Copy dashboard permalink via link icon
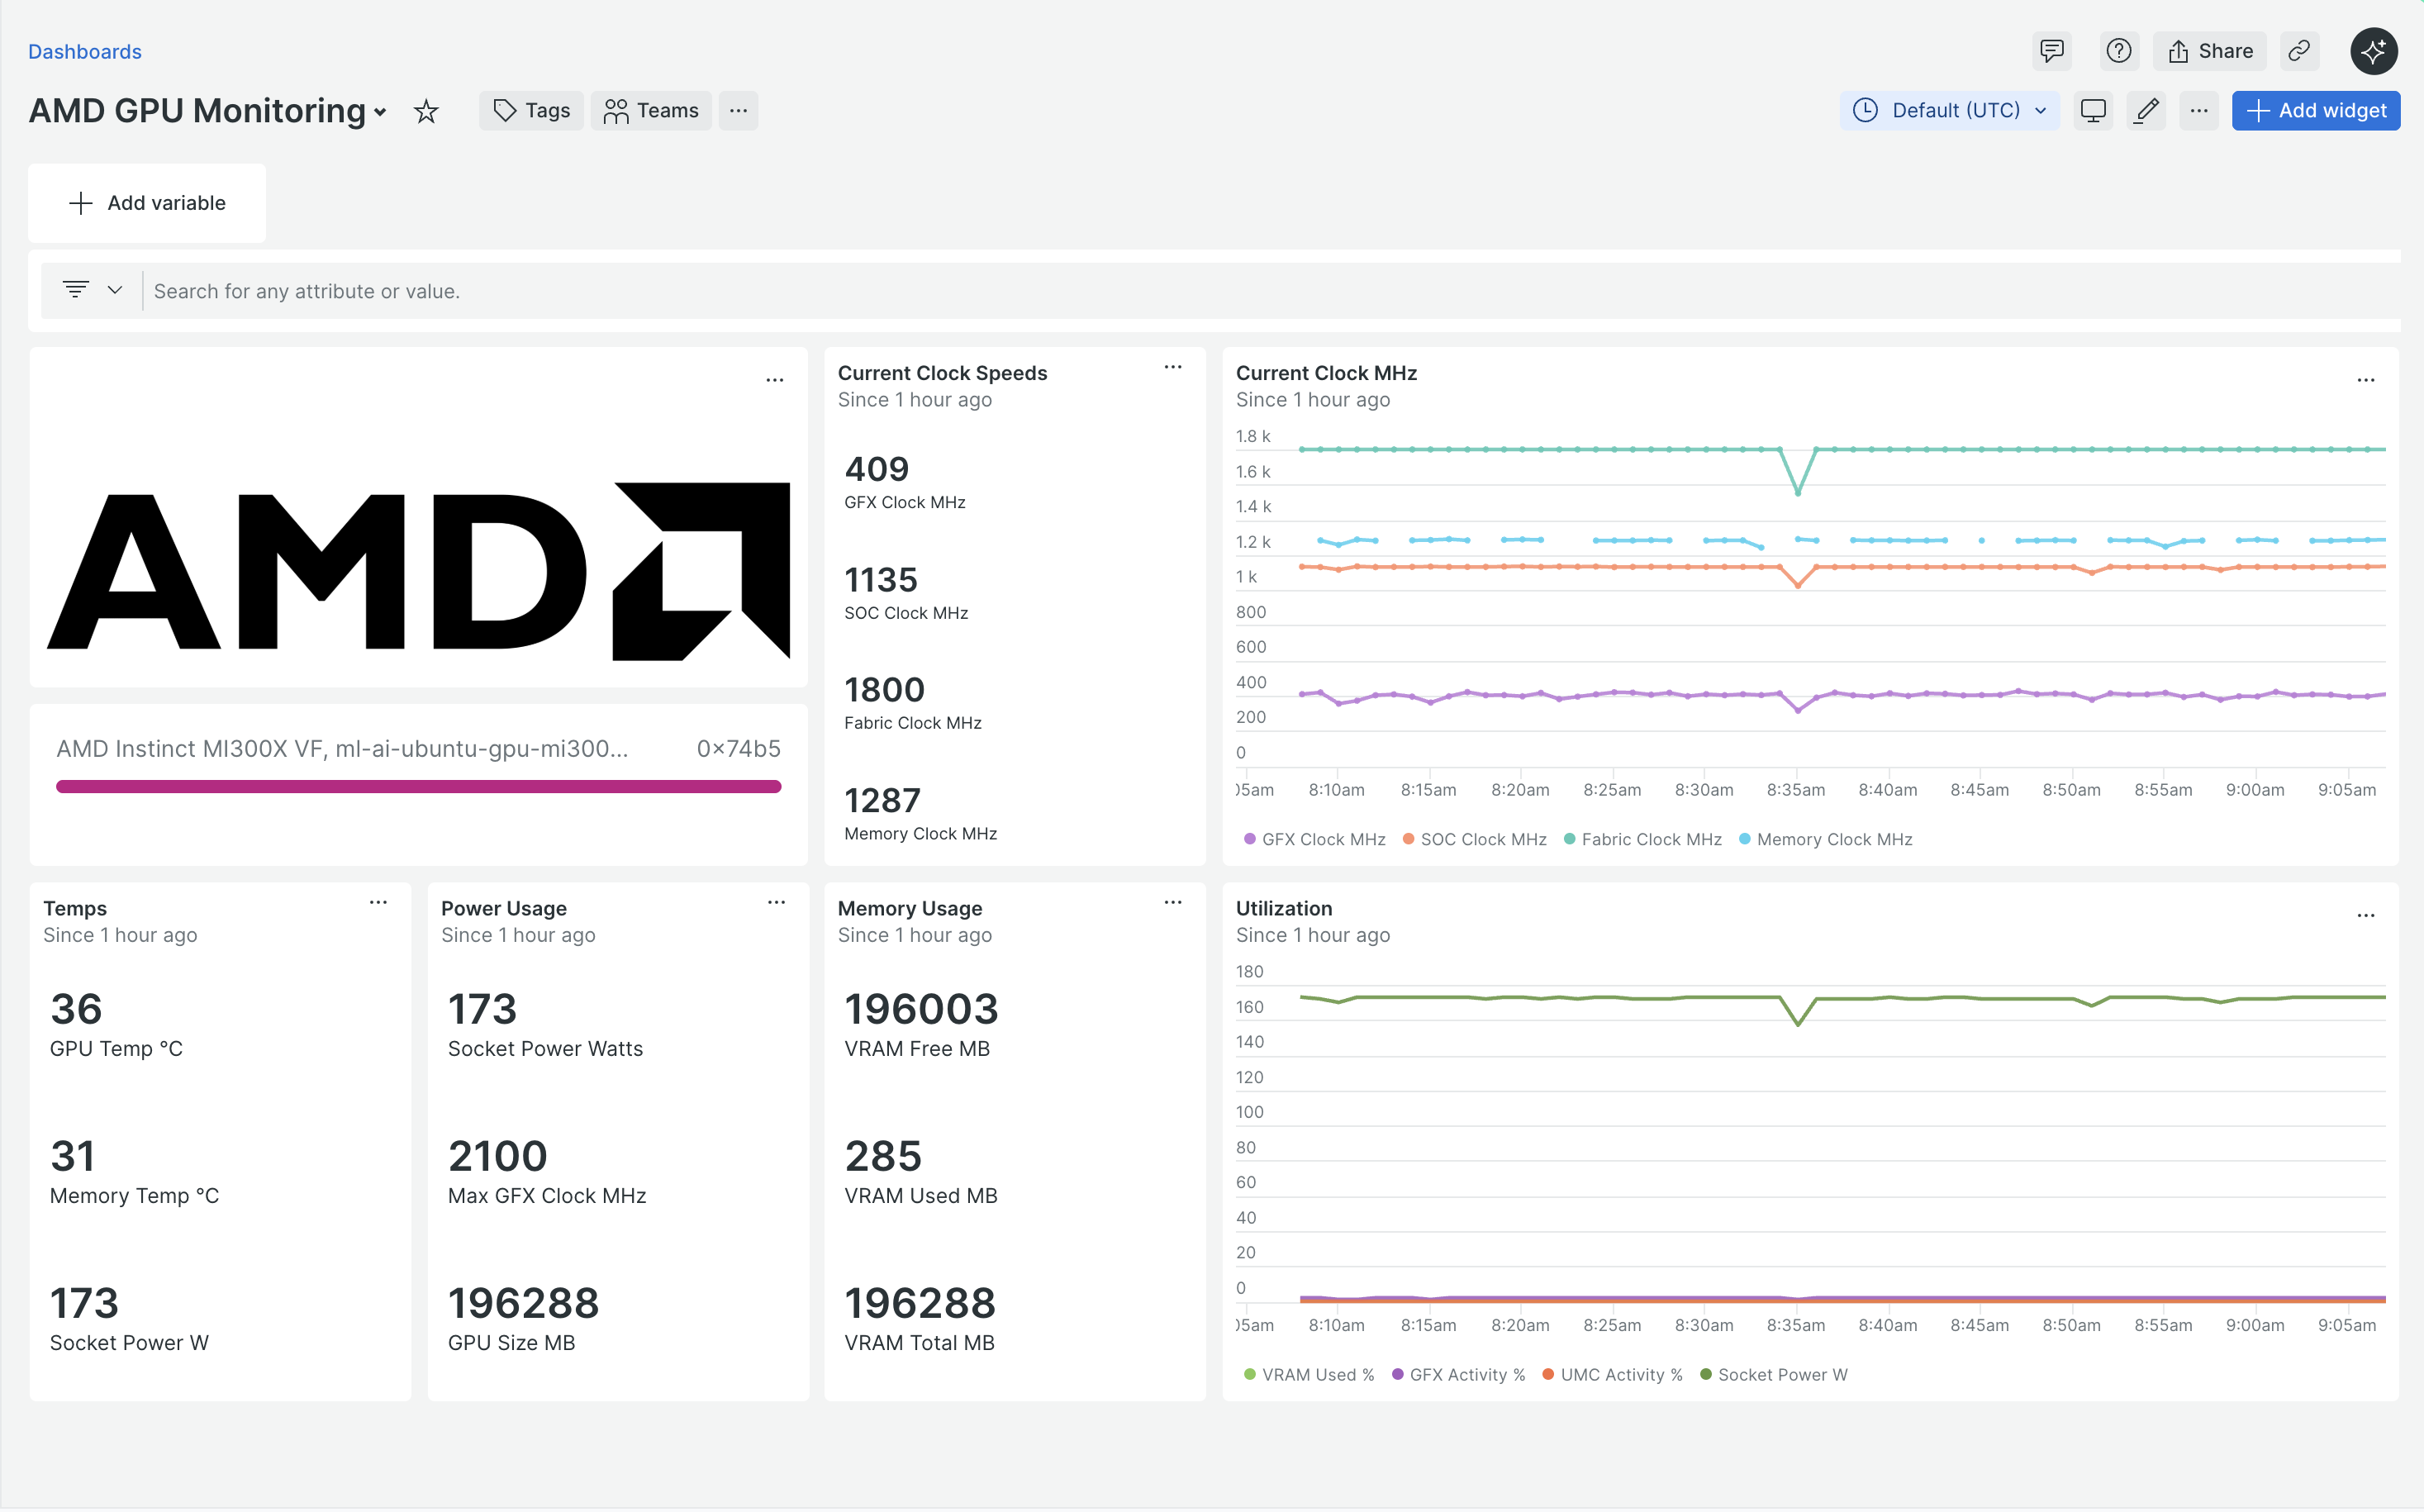Viewport: 2424px width, 1512px height. 2299,51
